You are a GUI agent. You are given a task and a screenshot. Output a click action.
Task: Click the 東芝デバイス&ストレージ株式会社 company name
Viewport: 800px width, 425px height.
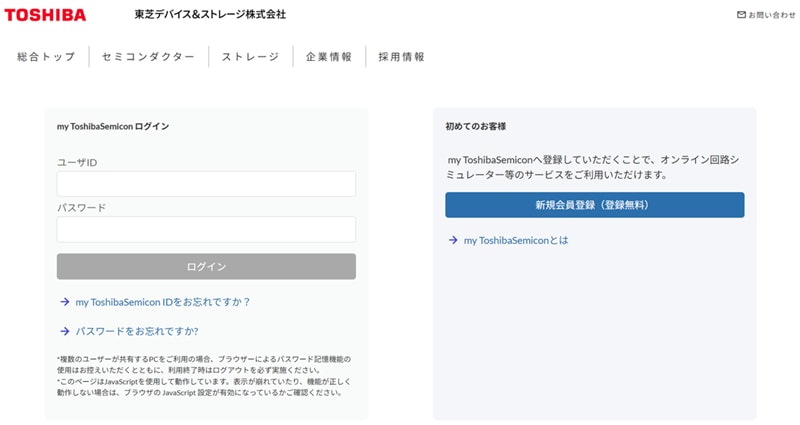click(210, 14)
